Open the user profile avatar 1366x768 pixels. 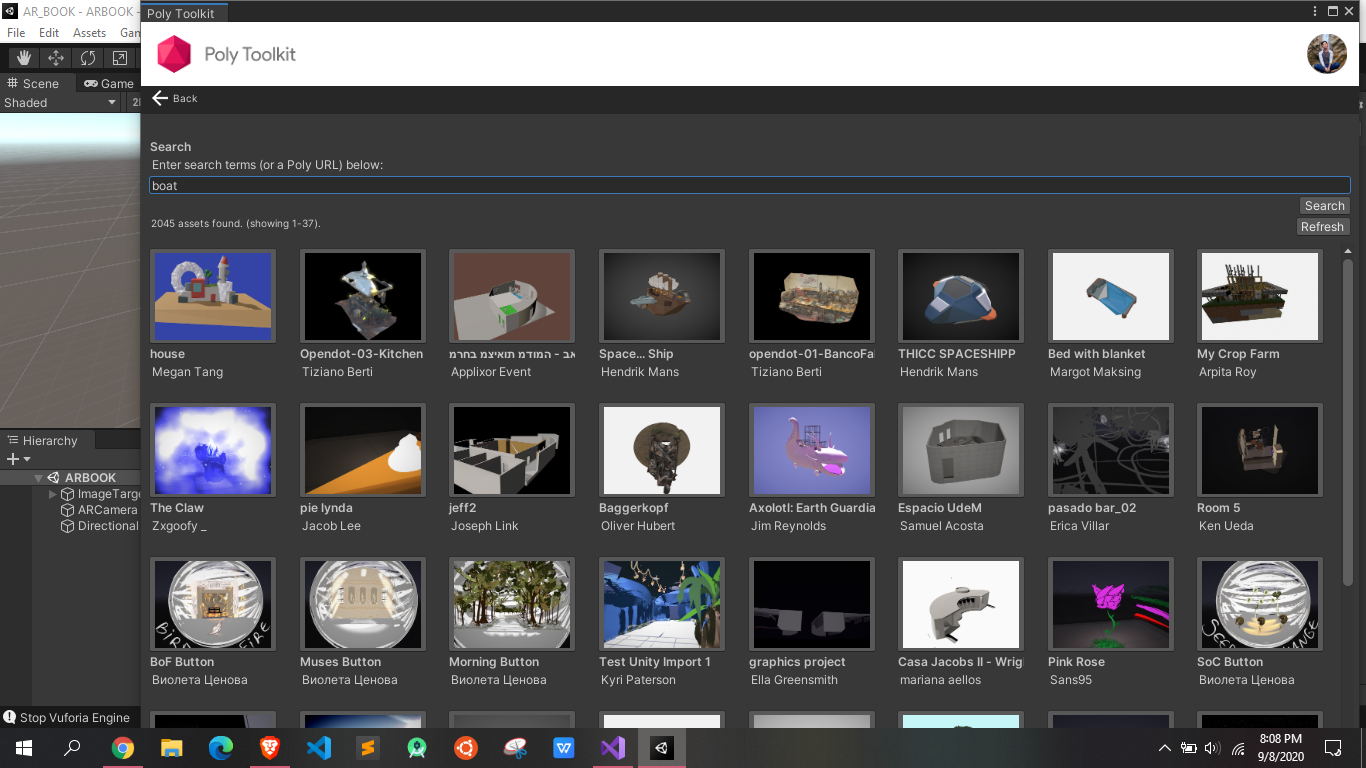(1327, 54)
